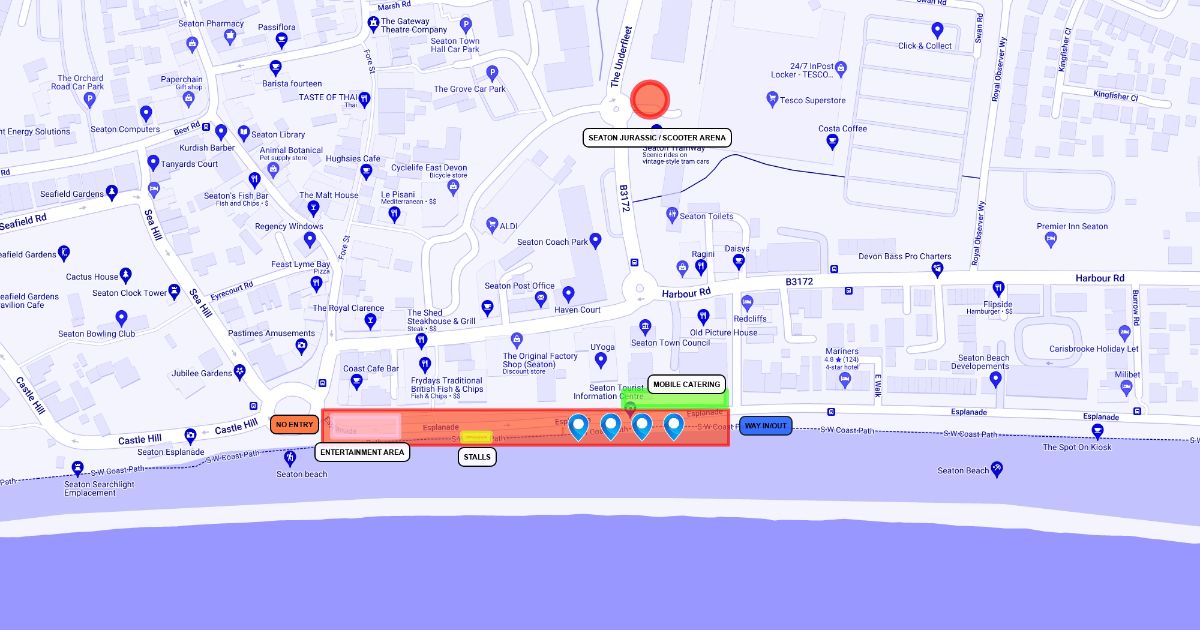Click the Seaton Beach marker icon
Image resolution: width=1200 pixels, height=630 pixels.
[x=997, y=470]
